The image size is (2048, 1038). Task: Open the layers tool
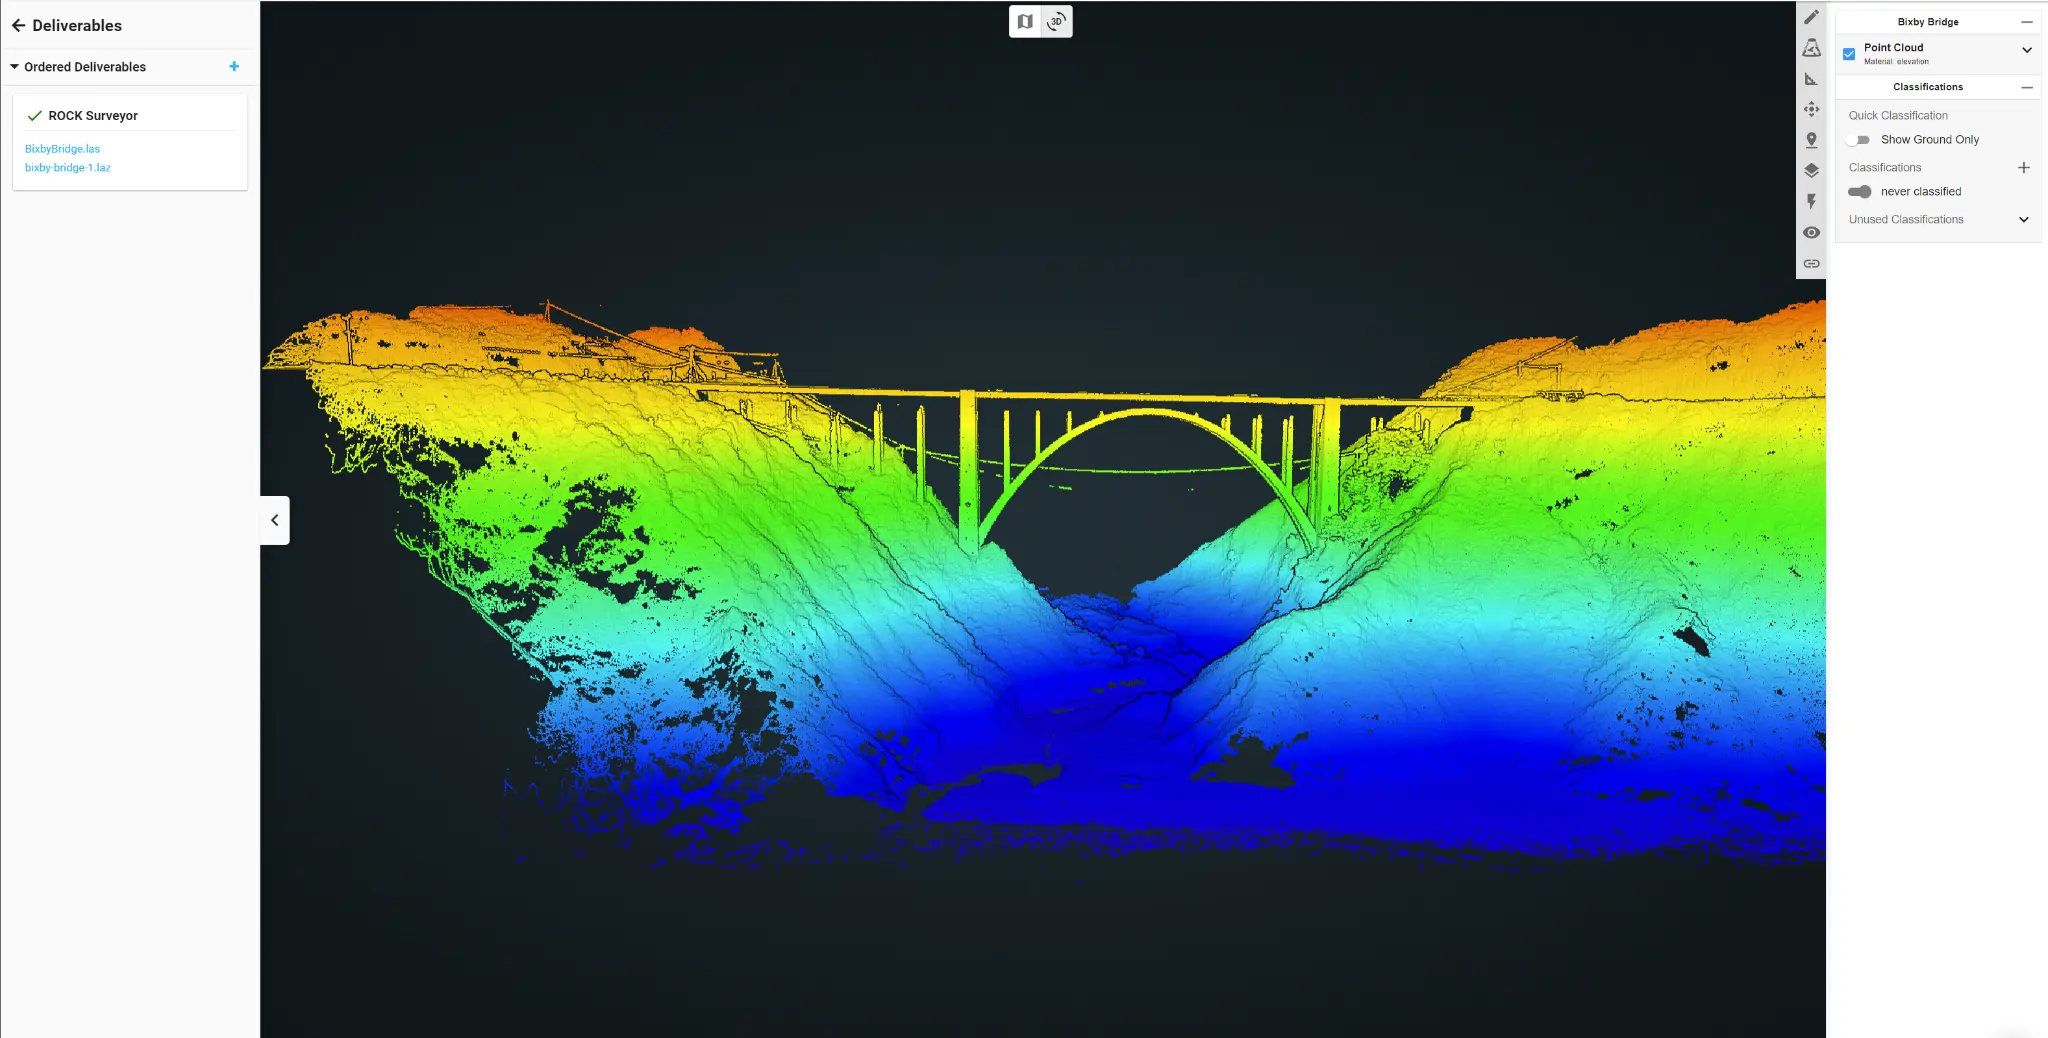point(1812,170)
